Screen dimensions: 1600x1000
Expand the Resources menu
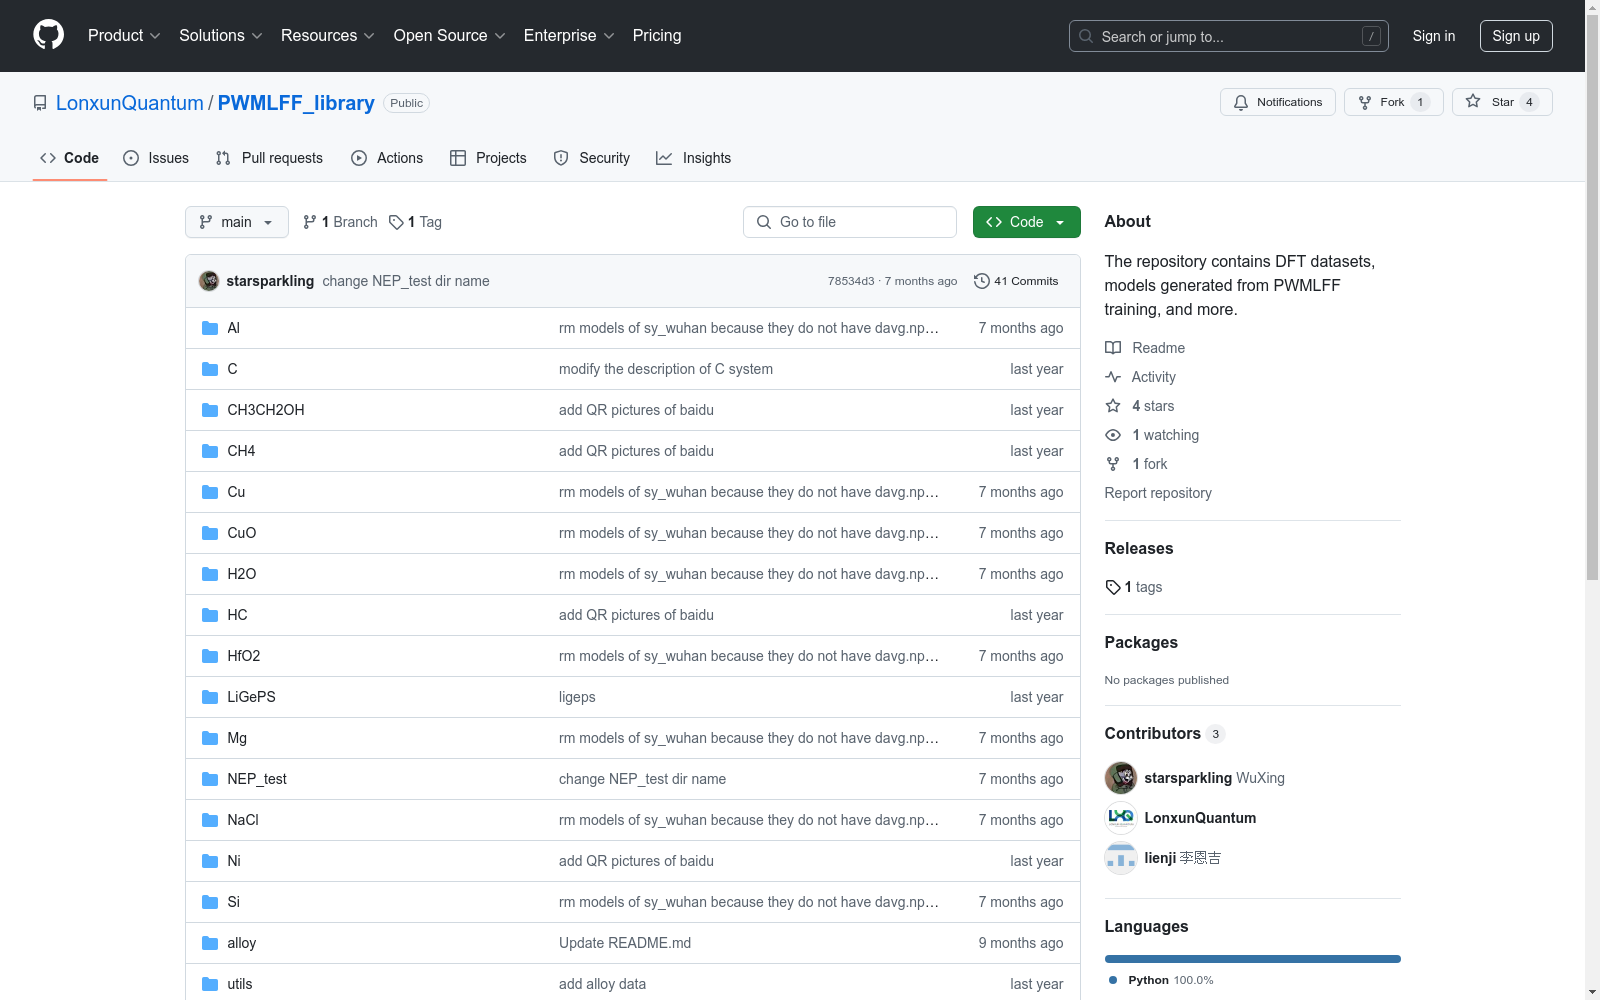328,36
